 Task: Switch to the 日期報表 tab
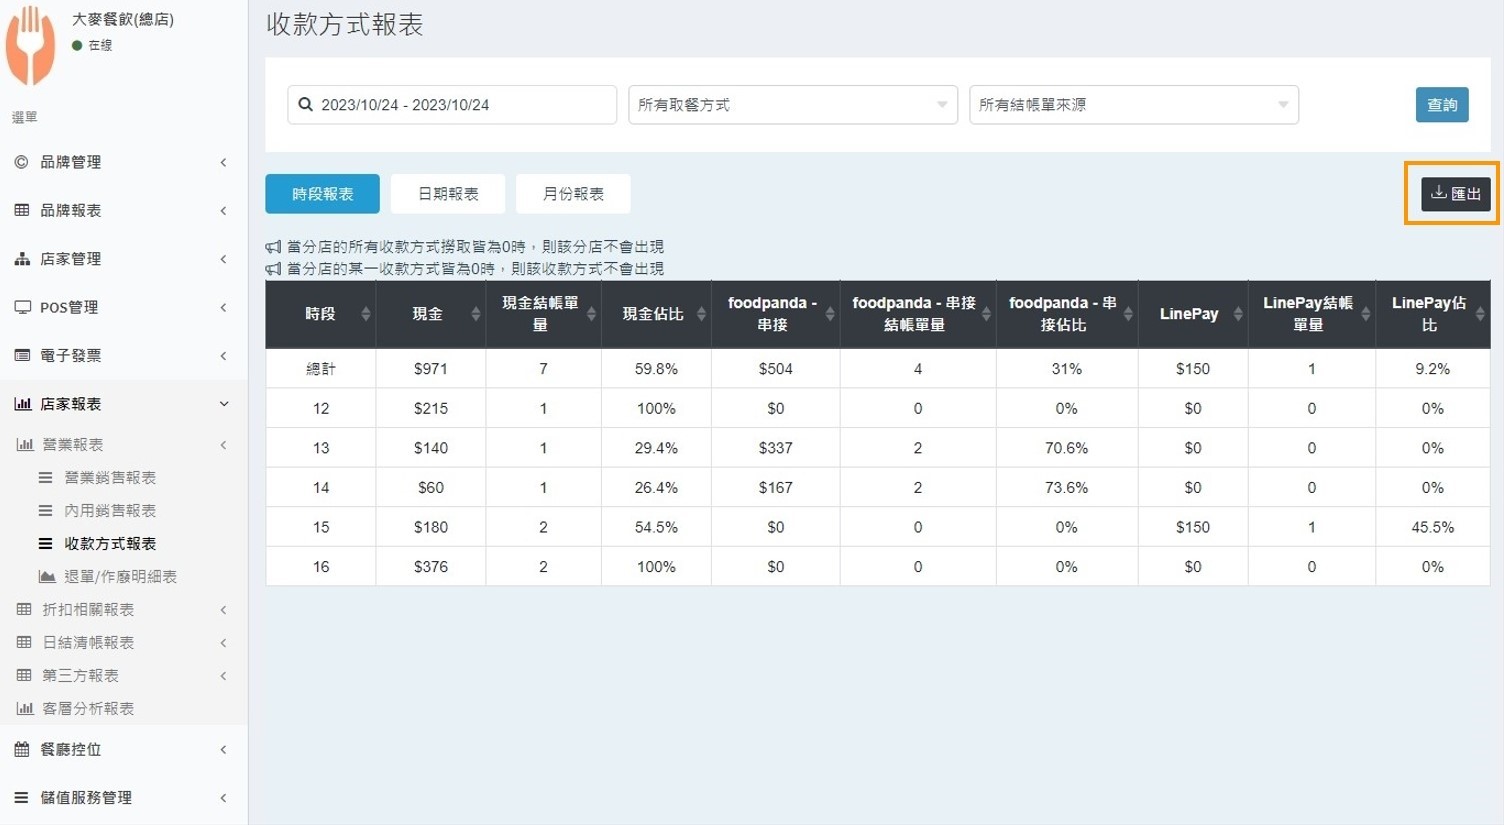point(447,194)
